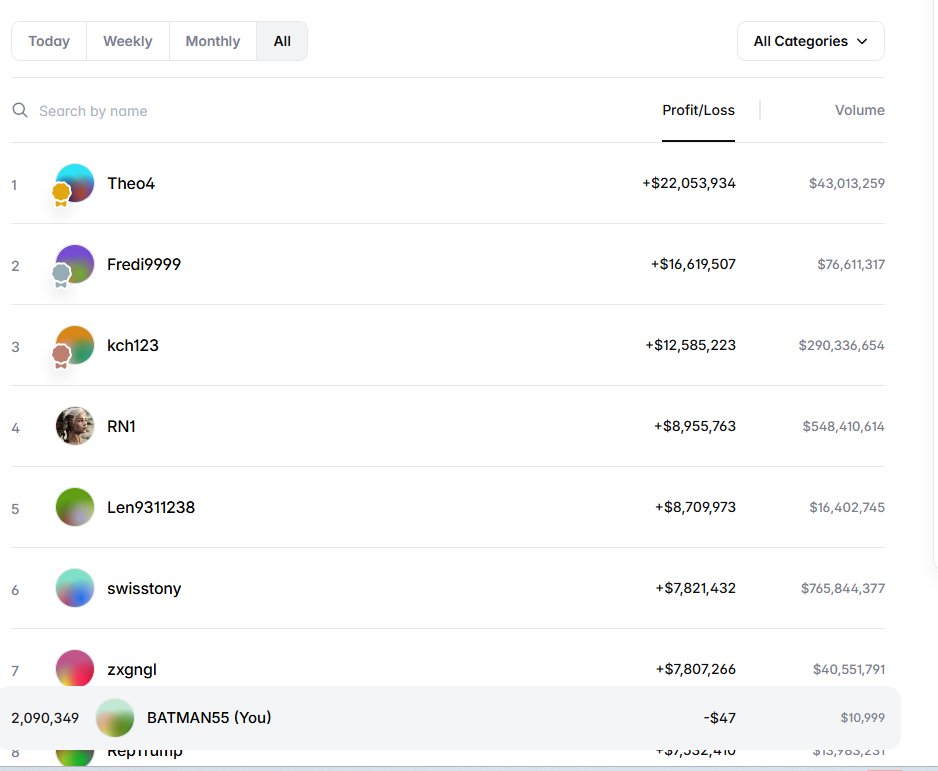Switch to the Weekly tab
Screen dimensions: 938x771
pyautogui.click(x=128, y=41)
